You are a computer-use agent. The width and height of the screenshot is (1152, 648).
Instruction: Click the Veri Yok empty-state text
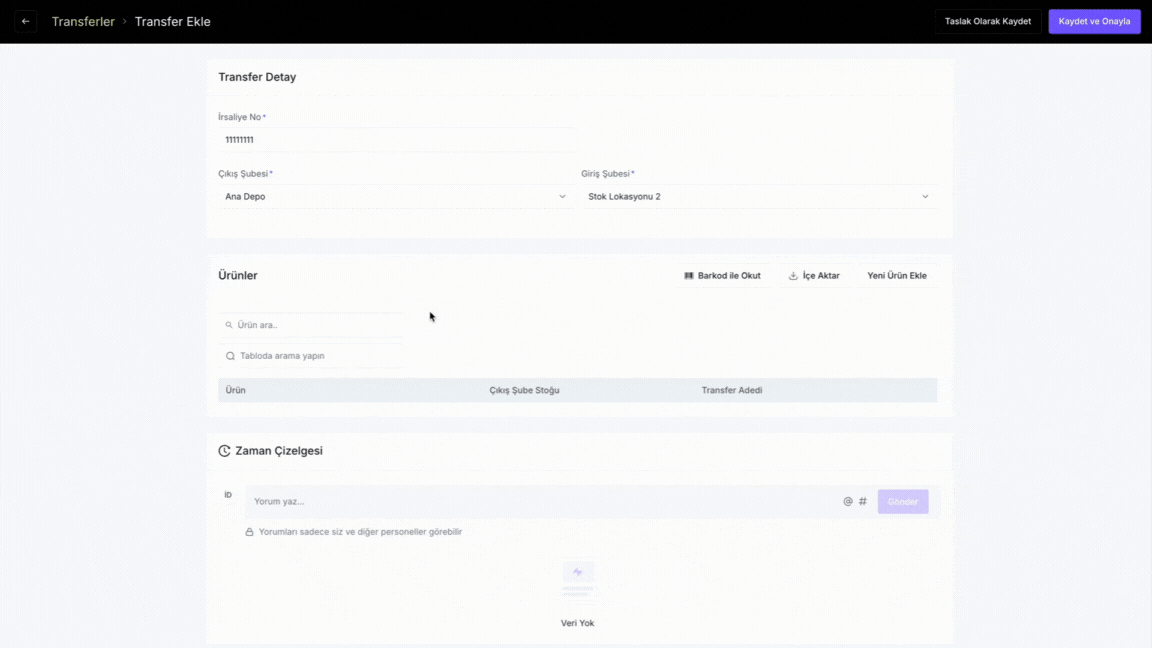tap(577, 623)
